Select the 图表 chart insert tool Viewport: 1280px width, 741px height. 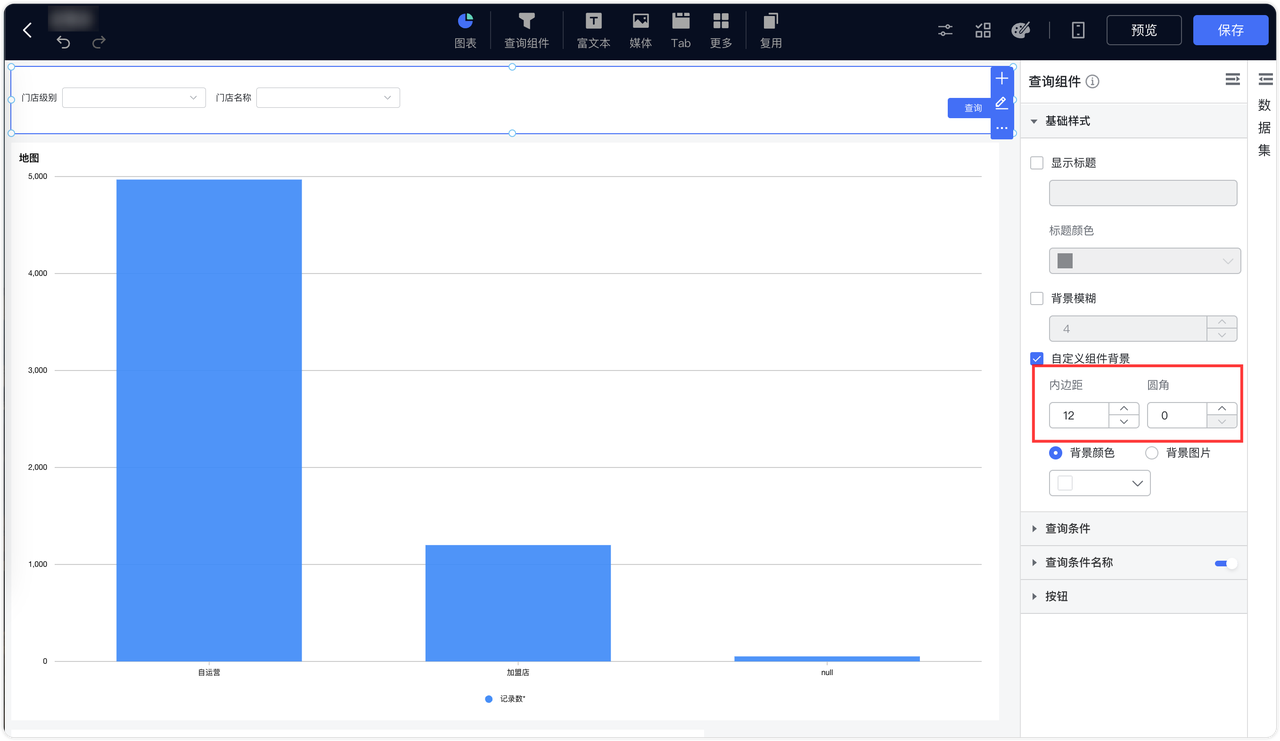464,30
